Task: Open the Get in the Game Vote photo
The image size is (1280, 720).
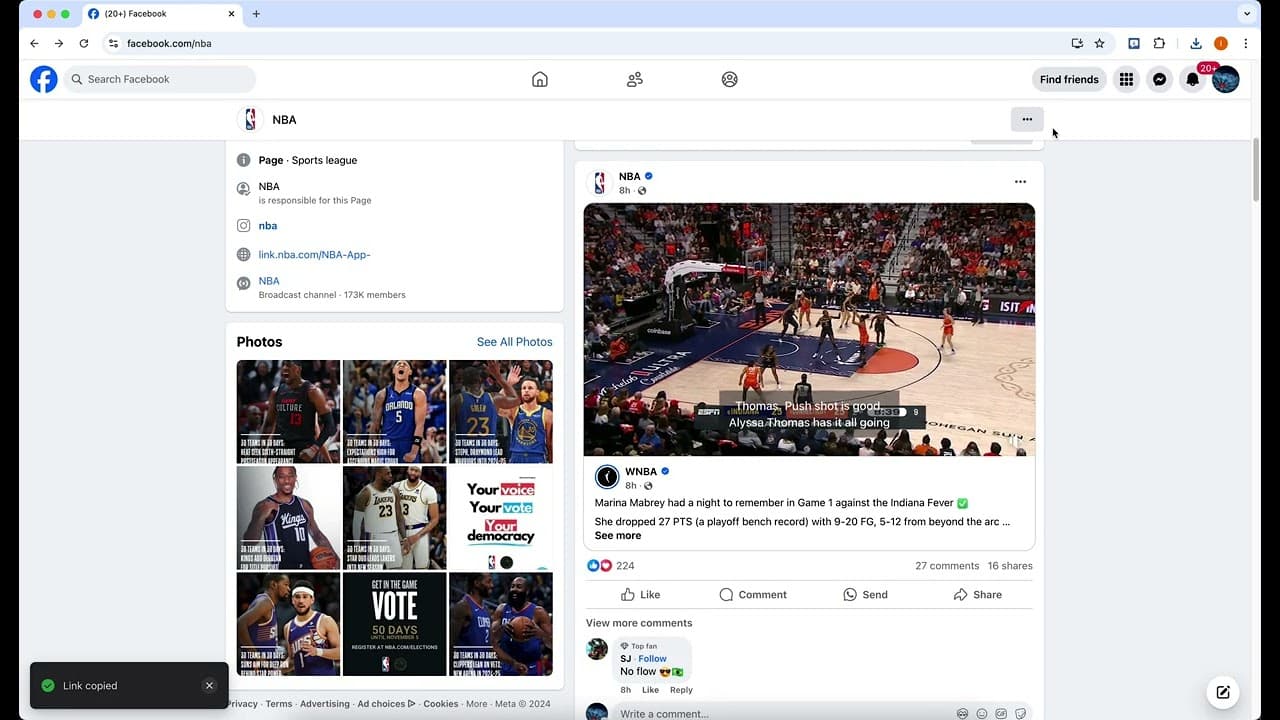Action: click(x=394, y=624)
